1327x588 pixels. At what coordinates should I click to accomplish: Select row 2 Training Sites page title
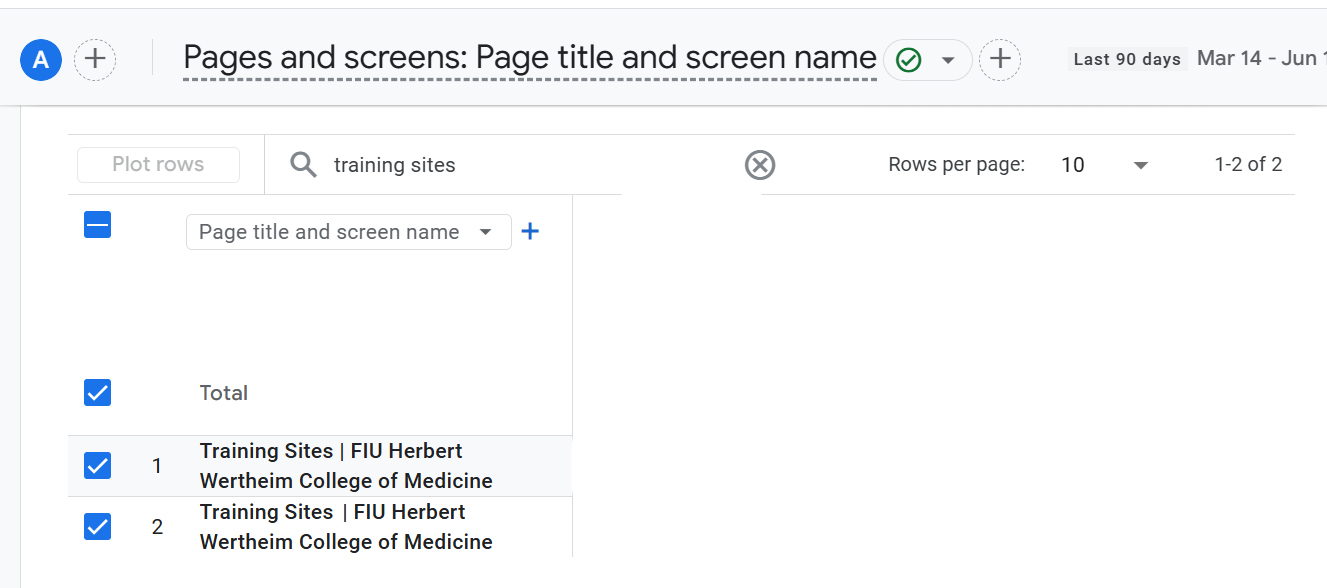click(346, 527)
